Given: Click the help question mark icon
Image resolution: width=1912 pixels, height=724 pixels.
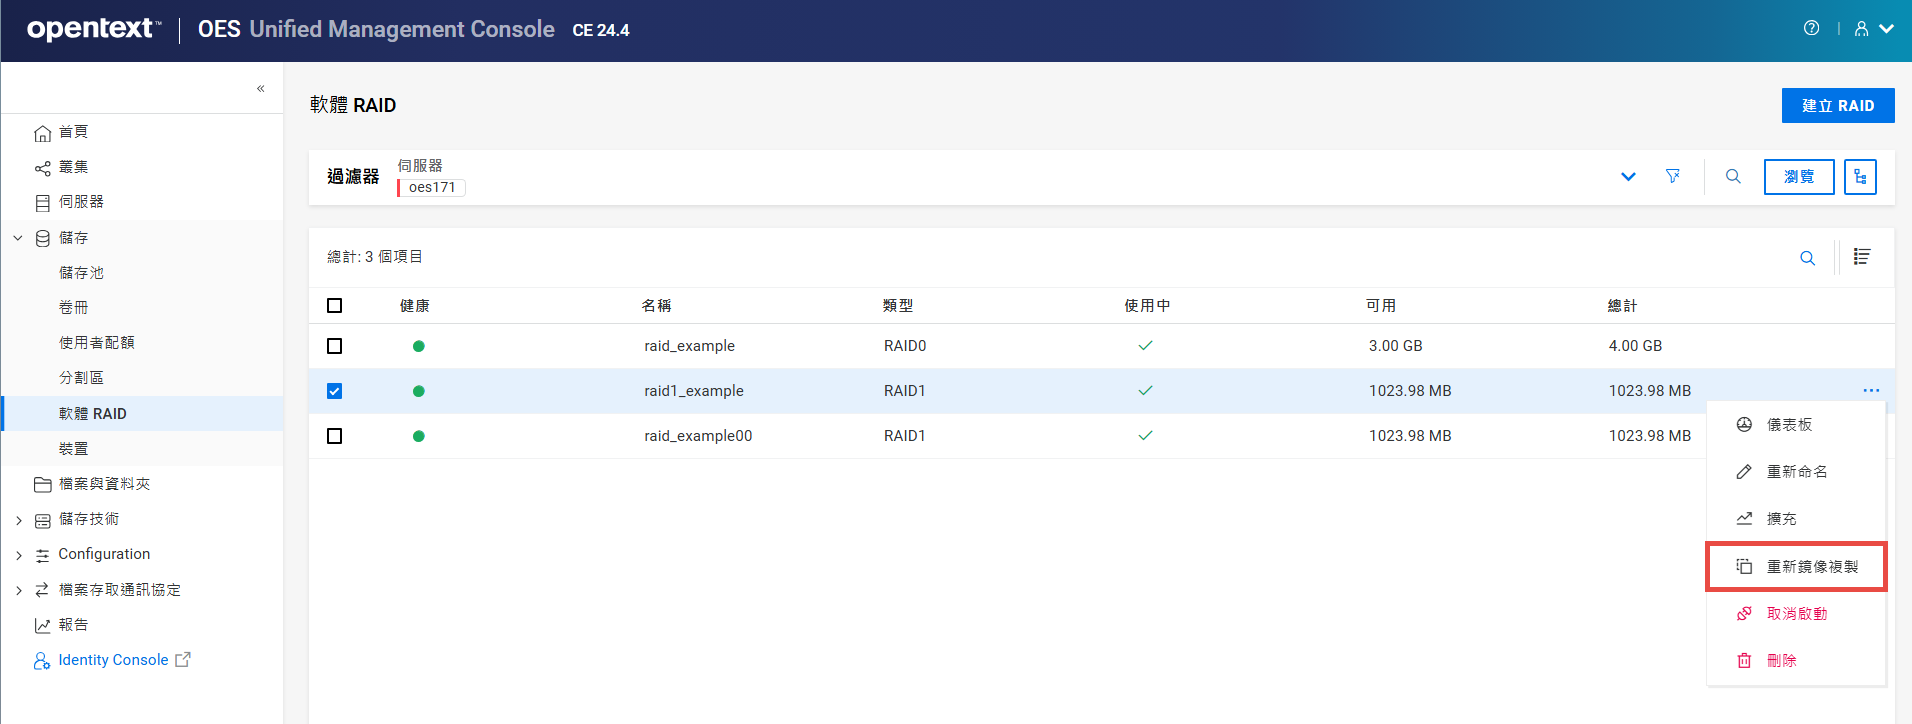Looking at the screenshot, I should pos(1811,28).
